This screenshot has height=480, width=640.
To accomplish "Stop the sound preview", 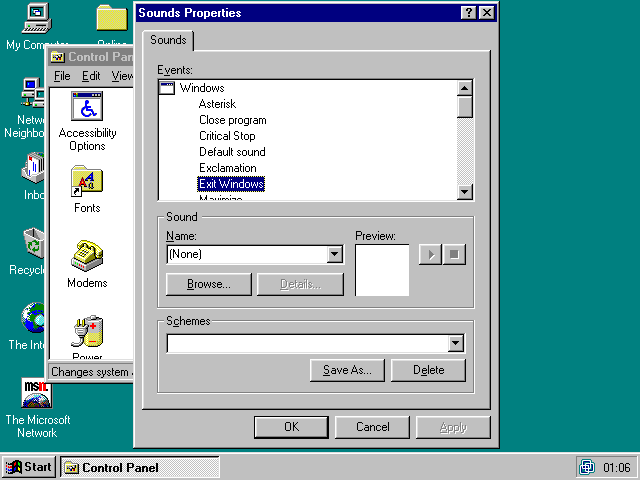I will pos(454,254).
